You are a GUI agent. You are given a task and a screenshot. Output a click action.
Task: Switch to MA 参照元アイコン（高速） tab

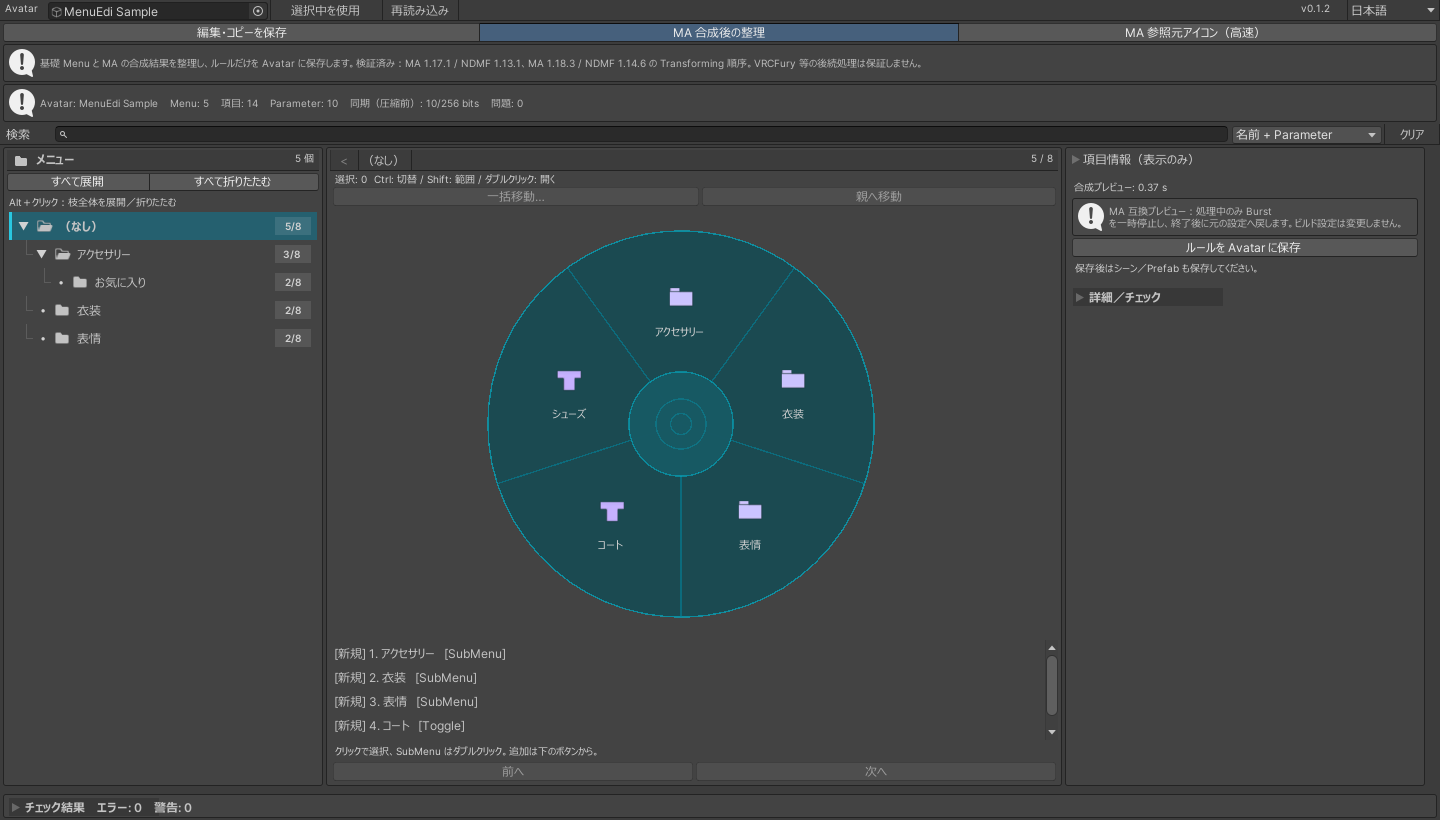click(1197, 32)
